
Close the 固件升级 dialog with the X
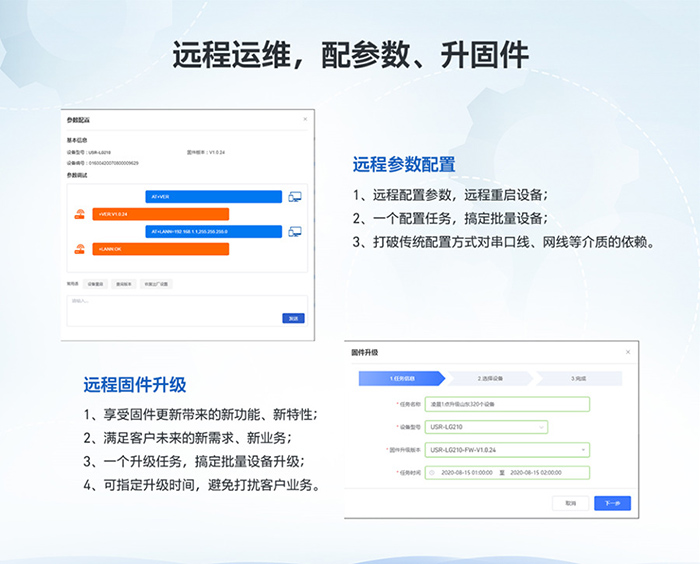click(x=628, y=352)
